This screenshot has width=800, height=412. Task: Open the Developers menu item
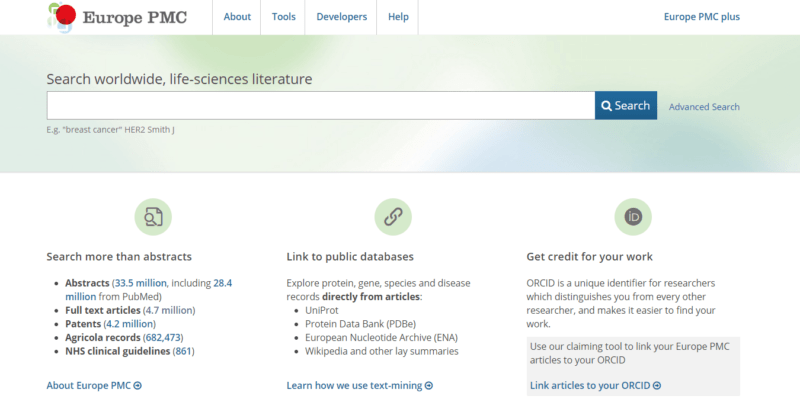341,17
